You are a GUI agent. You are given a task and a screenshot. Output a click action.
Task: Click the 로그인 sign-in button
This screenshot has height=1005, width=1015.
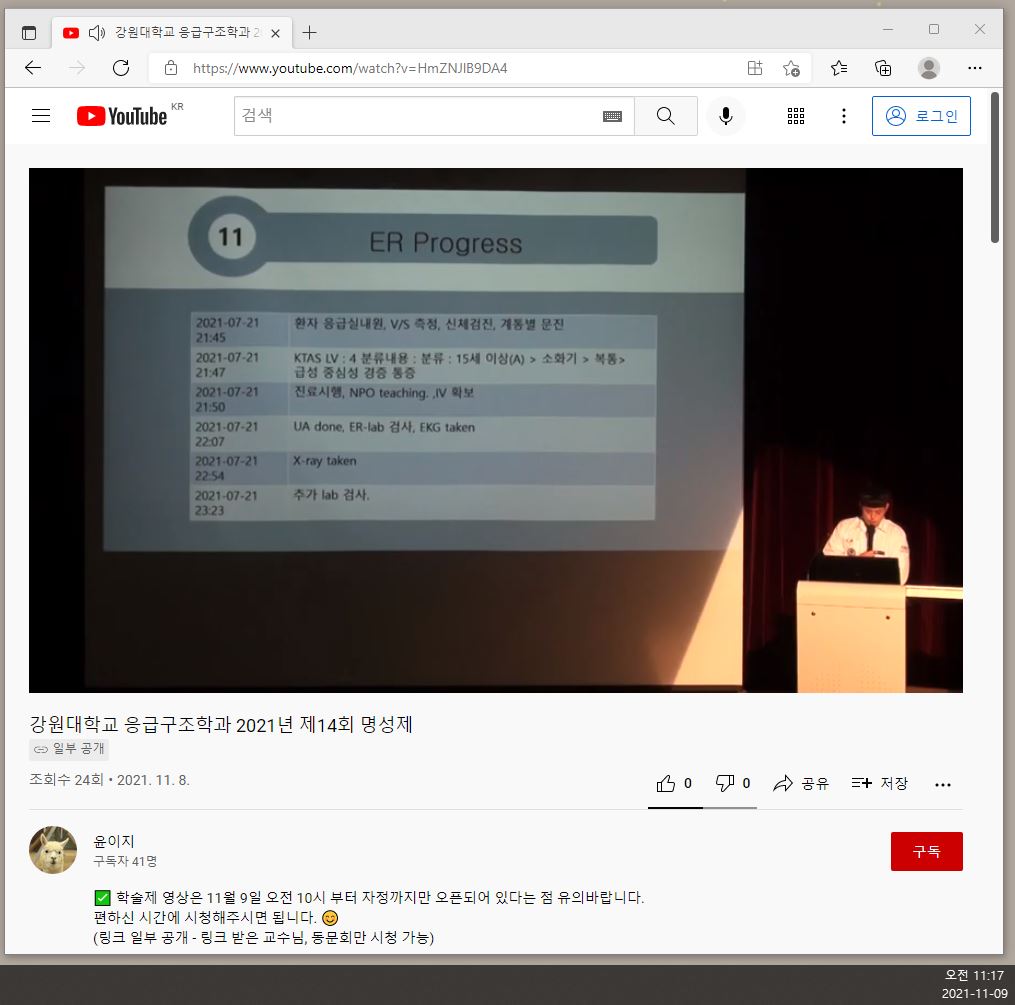[x=921, y=116]
